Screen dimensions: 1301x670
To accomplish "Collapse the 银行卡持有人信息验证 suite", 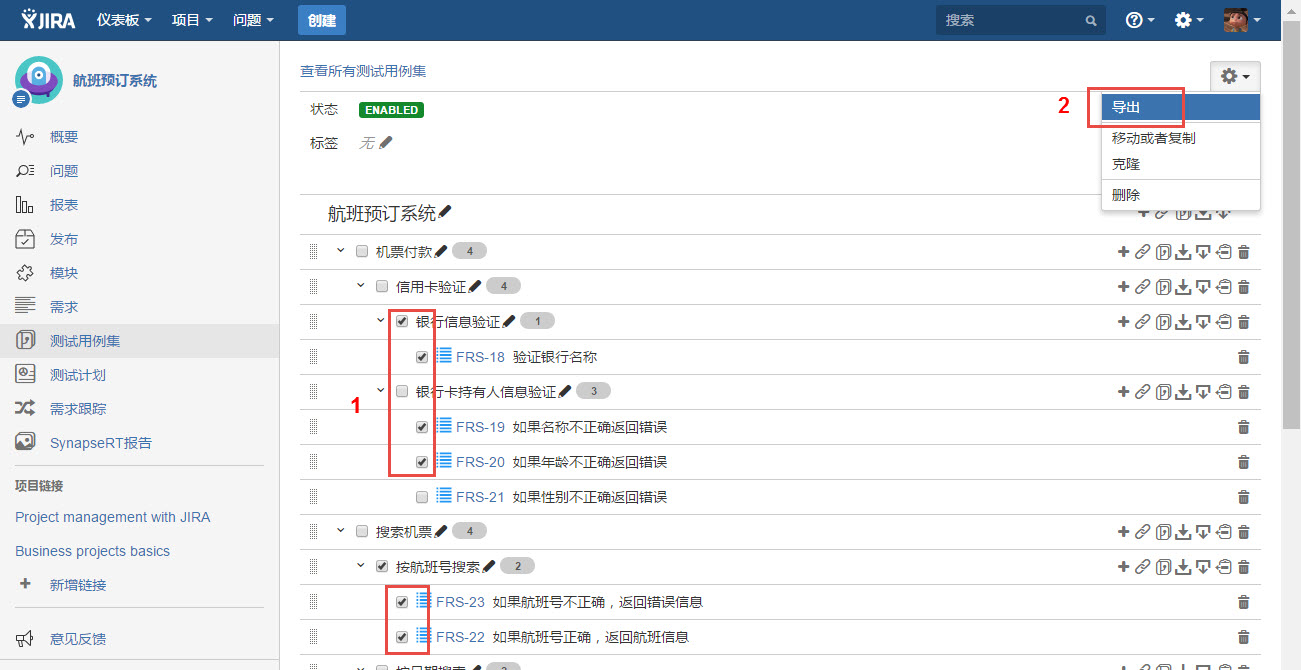I will coord(381,391).
